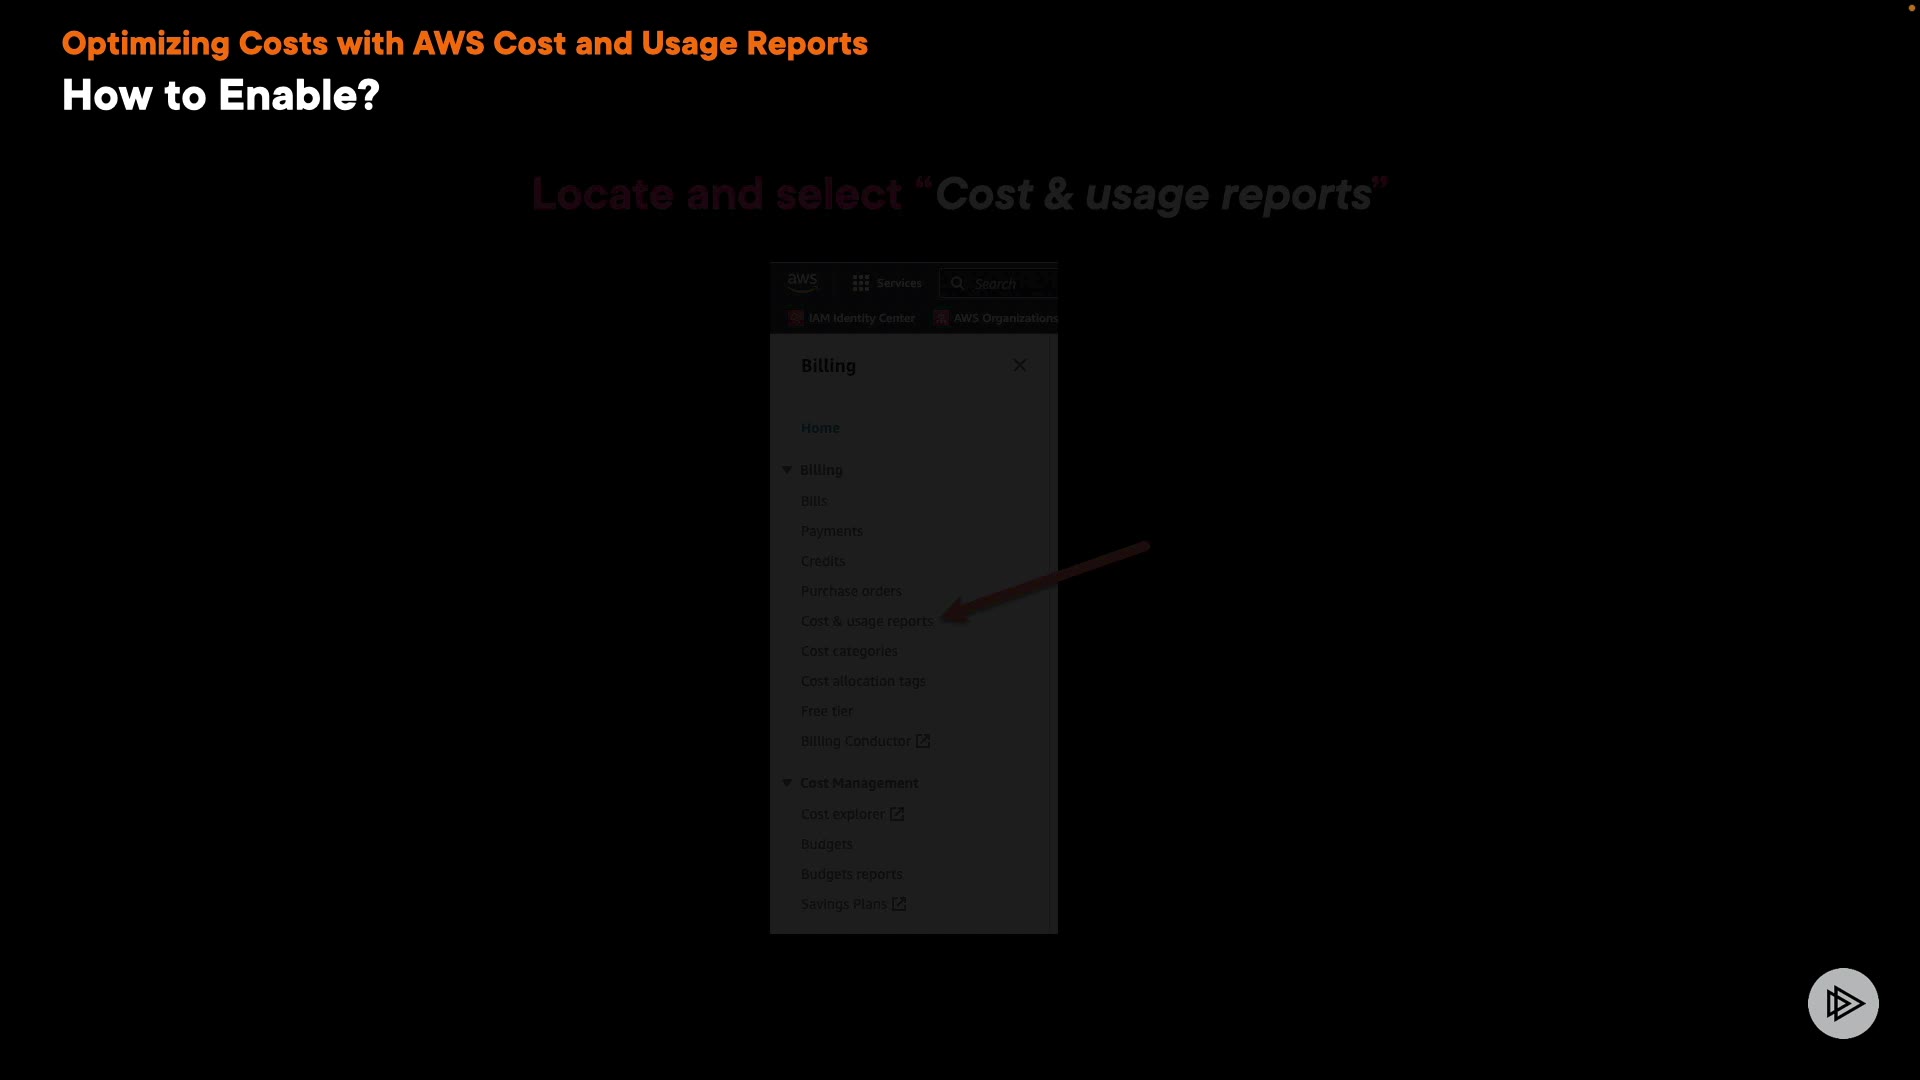Open Purchase orders page
This screenshot has width=1920, height=1080.
point(850,591)
